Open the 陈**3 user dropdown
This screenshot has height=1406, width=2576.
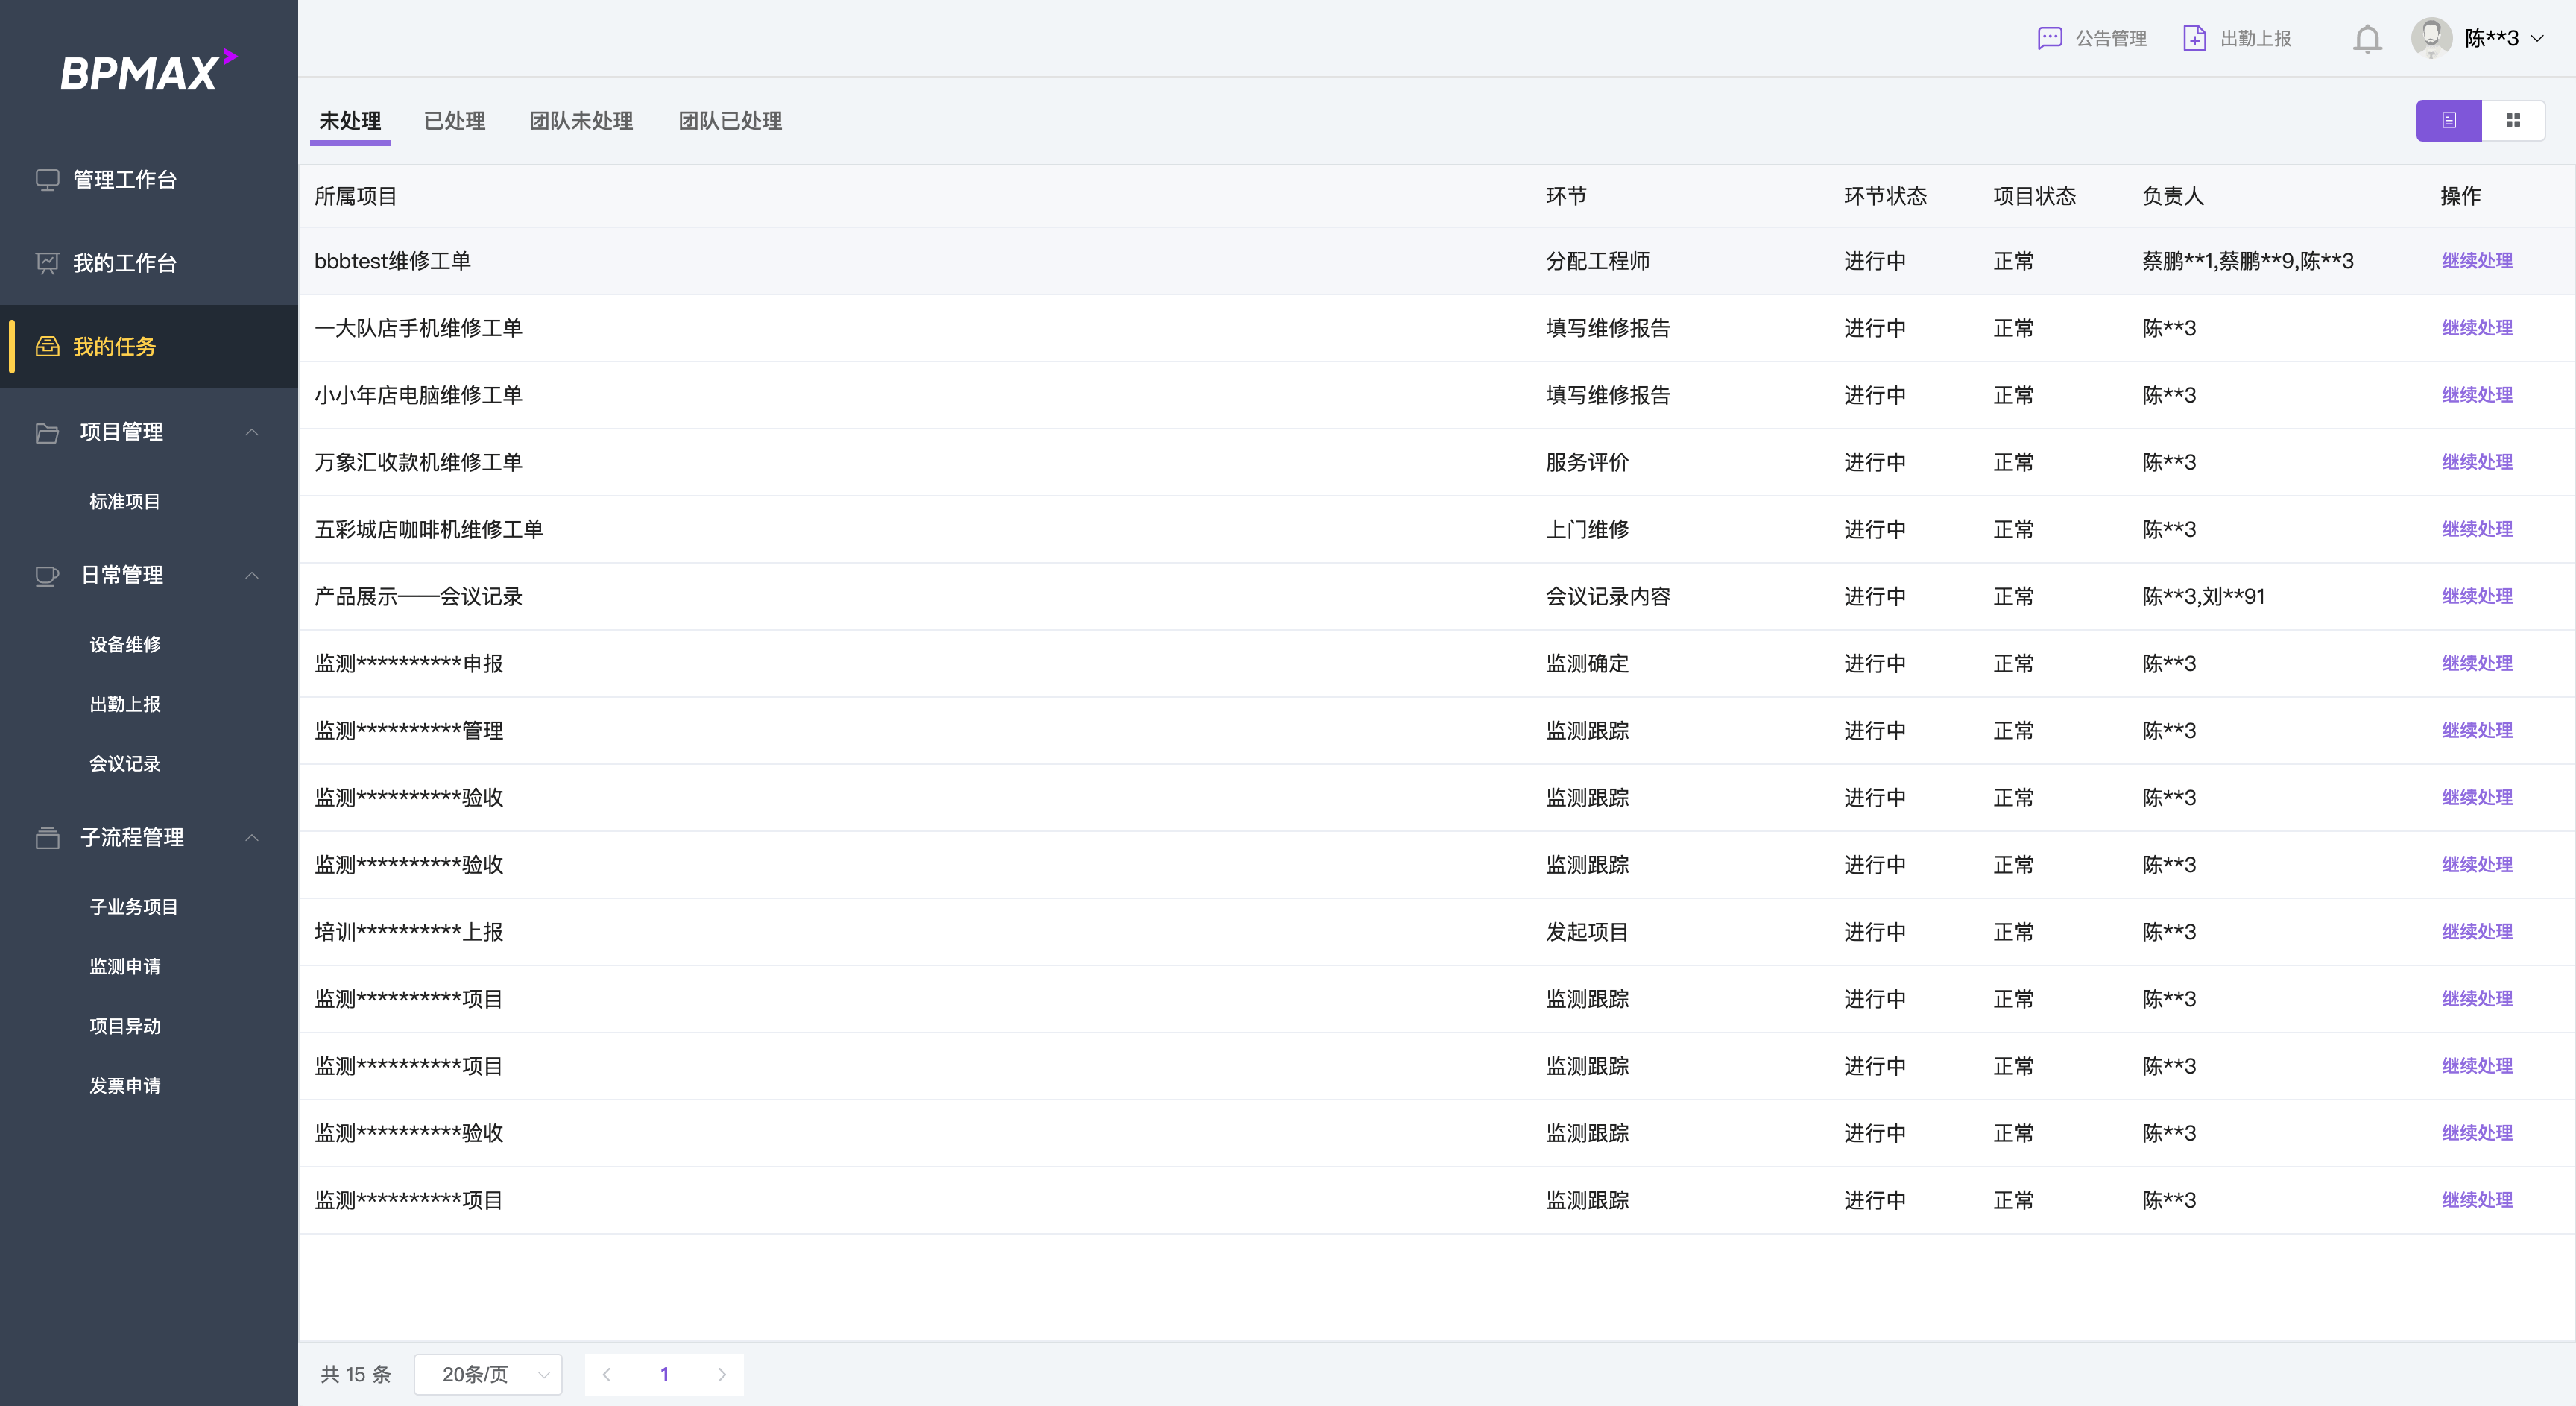click(2504, 38)
